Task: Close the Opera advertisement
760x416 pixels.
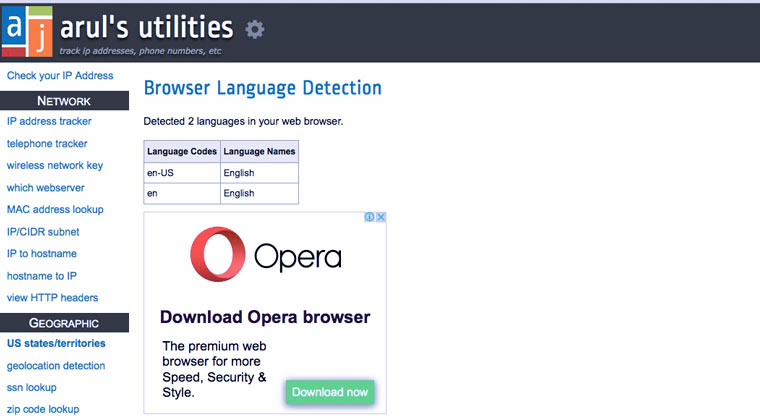Action: pyautogui.click(x=381, y=217)
